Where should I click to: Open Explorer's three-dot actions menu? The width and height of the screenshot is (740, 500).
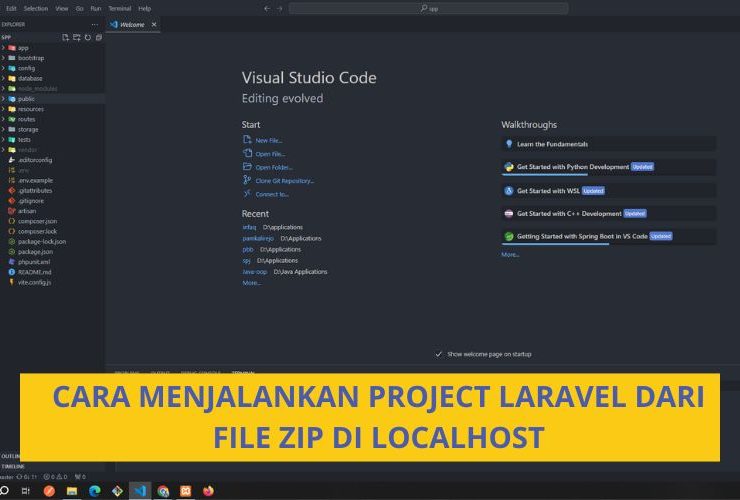pos(95,25)
